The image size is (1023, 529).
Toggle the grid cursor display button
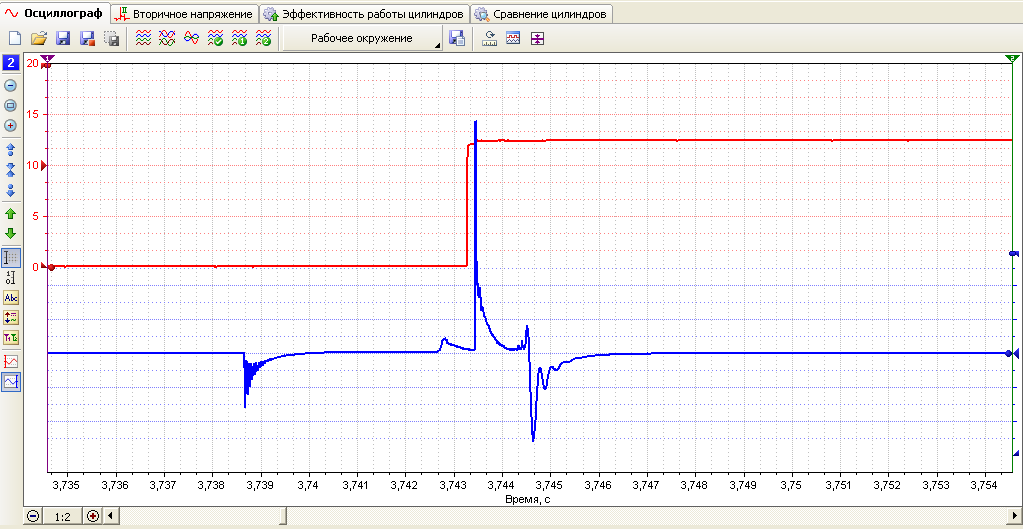click(11, 257)
